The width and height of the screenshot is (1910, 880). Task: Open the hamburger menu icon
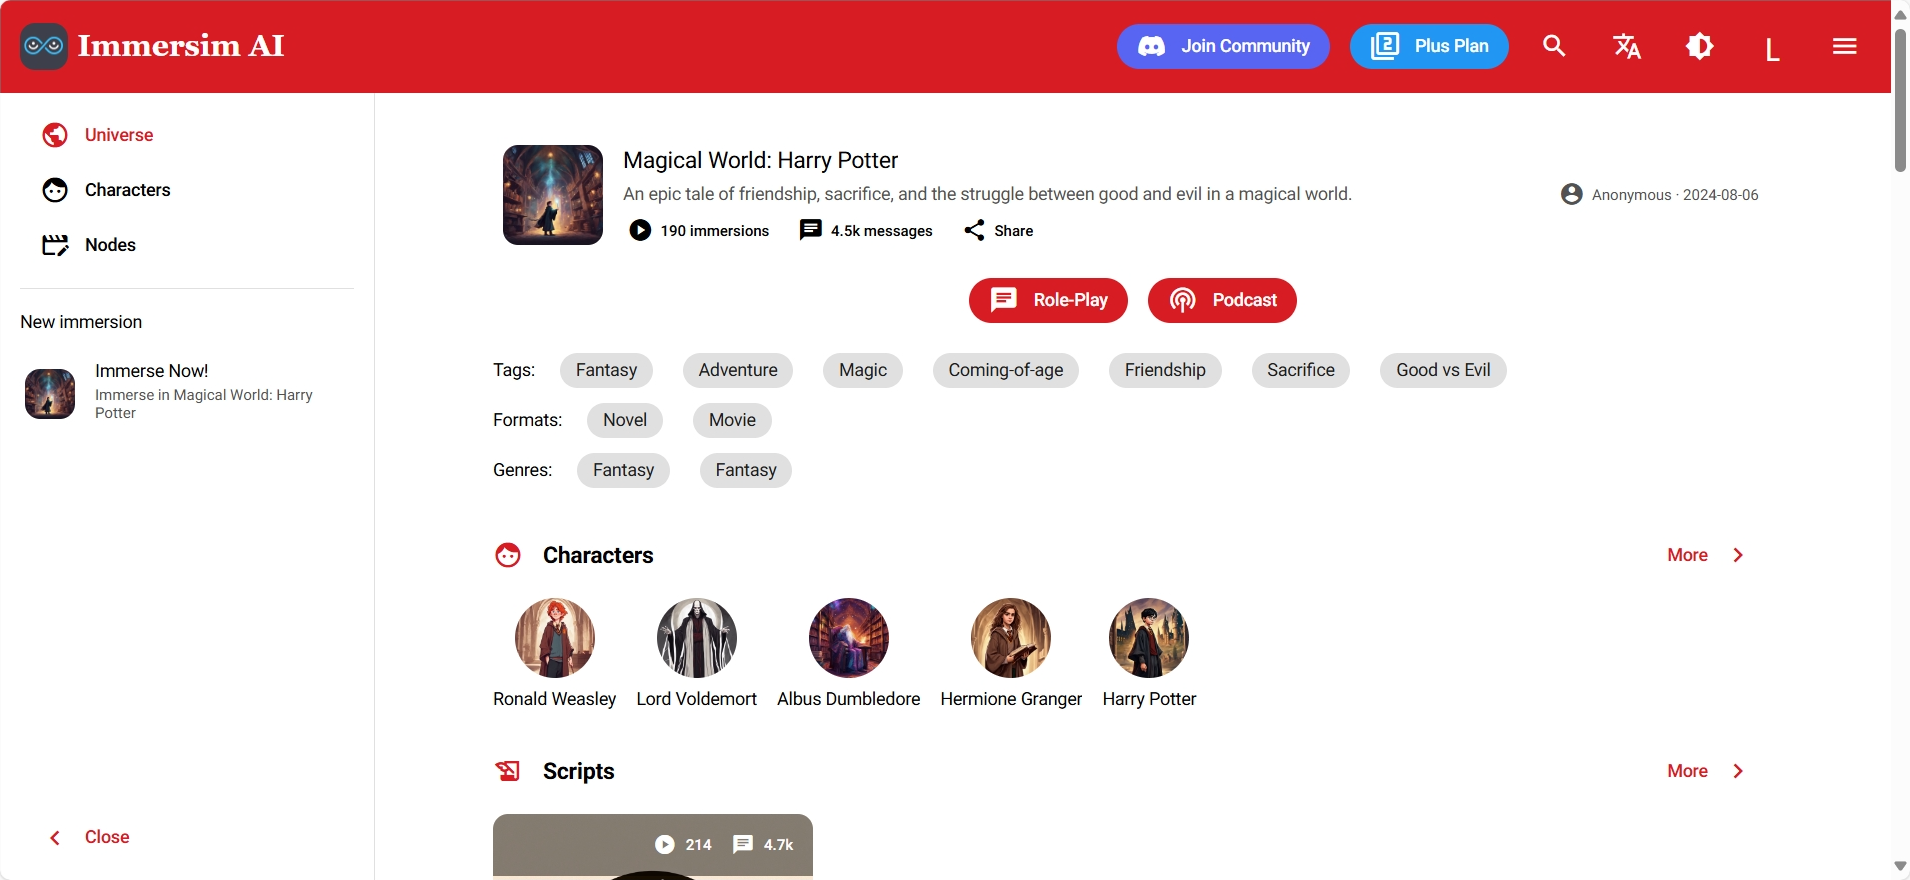[1845, 46]
